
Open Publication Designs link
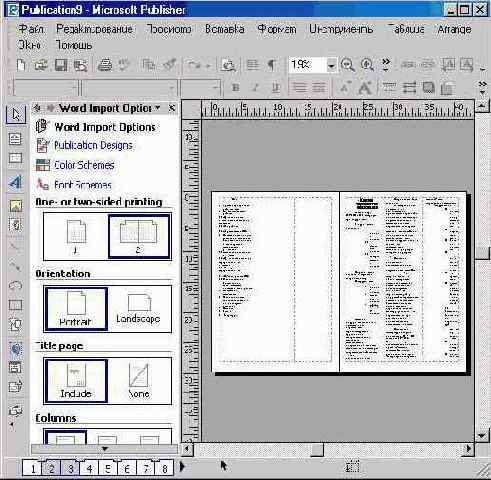point(93,145)
